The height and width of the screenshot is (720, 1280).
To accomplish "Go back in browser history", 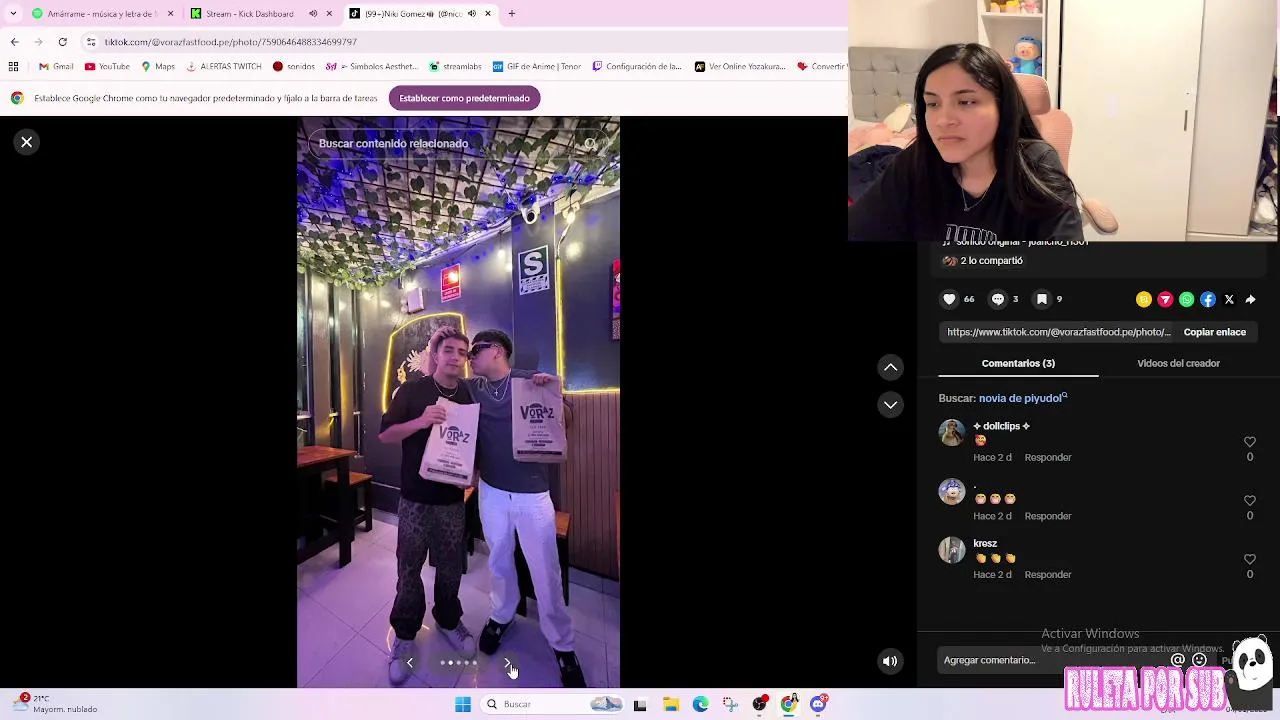I will pos(14,42).
